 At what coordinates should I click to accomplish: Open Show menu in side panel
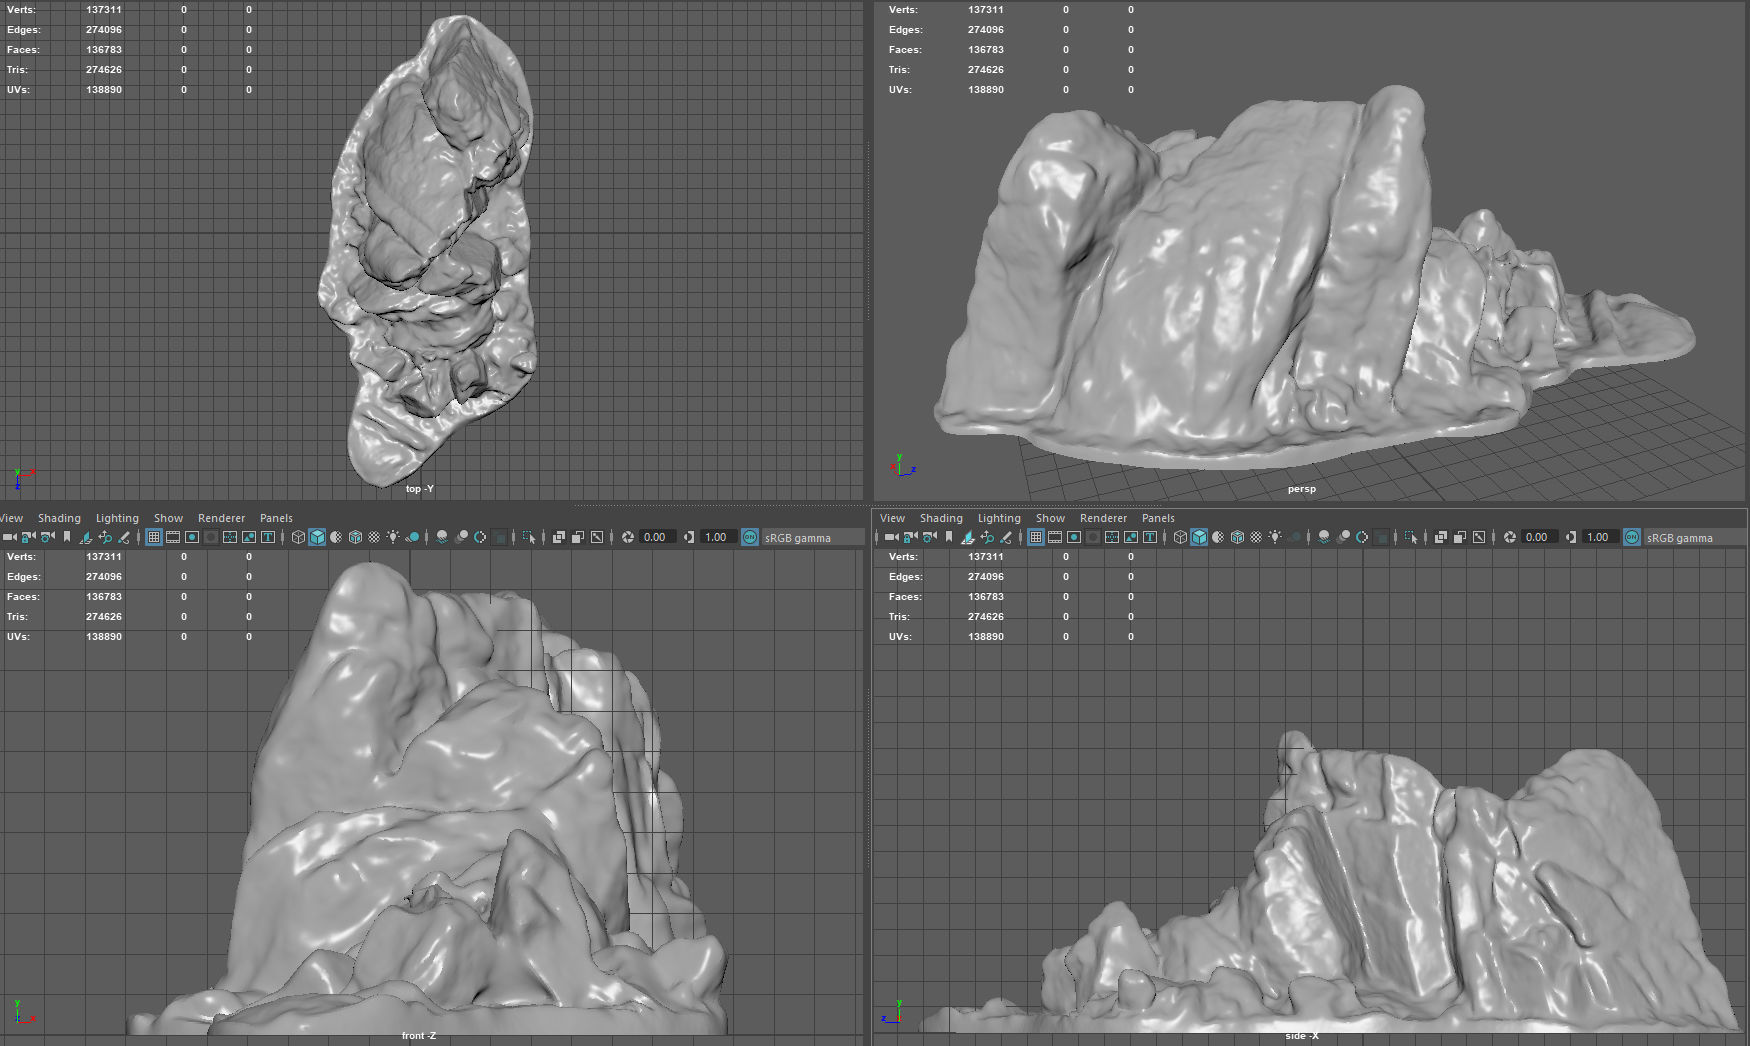pos(1050,518)
